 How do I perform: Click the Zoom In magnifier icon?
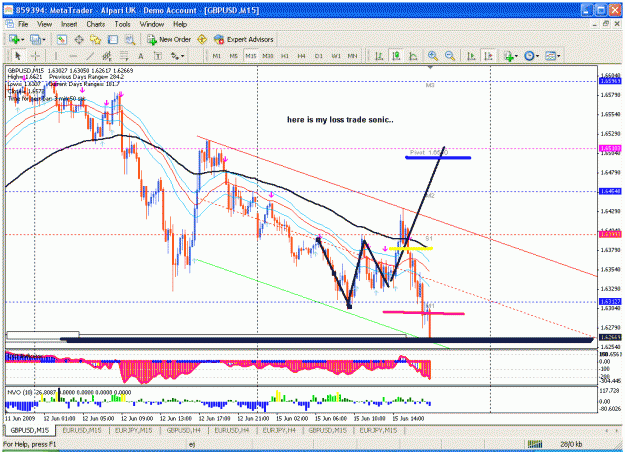pos(433,56)
